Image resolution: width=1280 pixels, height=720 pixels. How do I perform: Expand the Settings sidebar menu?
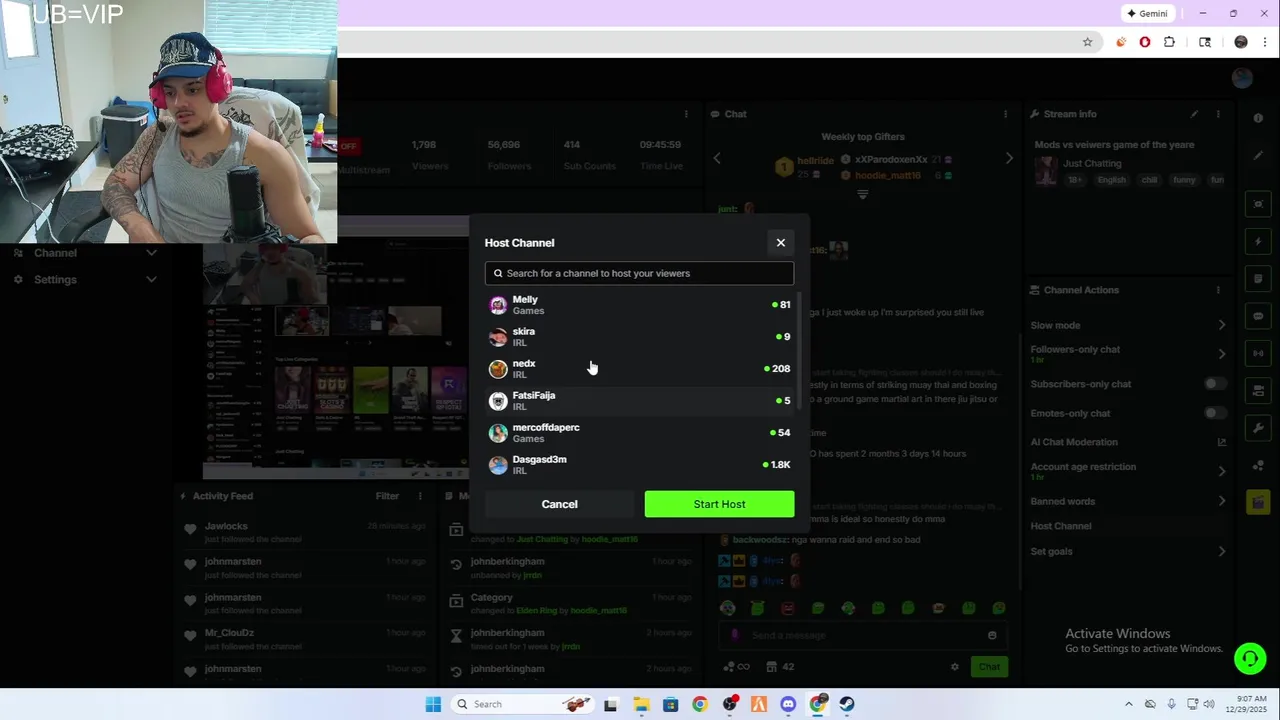[151, 279]
